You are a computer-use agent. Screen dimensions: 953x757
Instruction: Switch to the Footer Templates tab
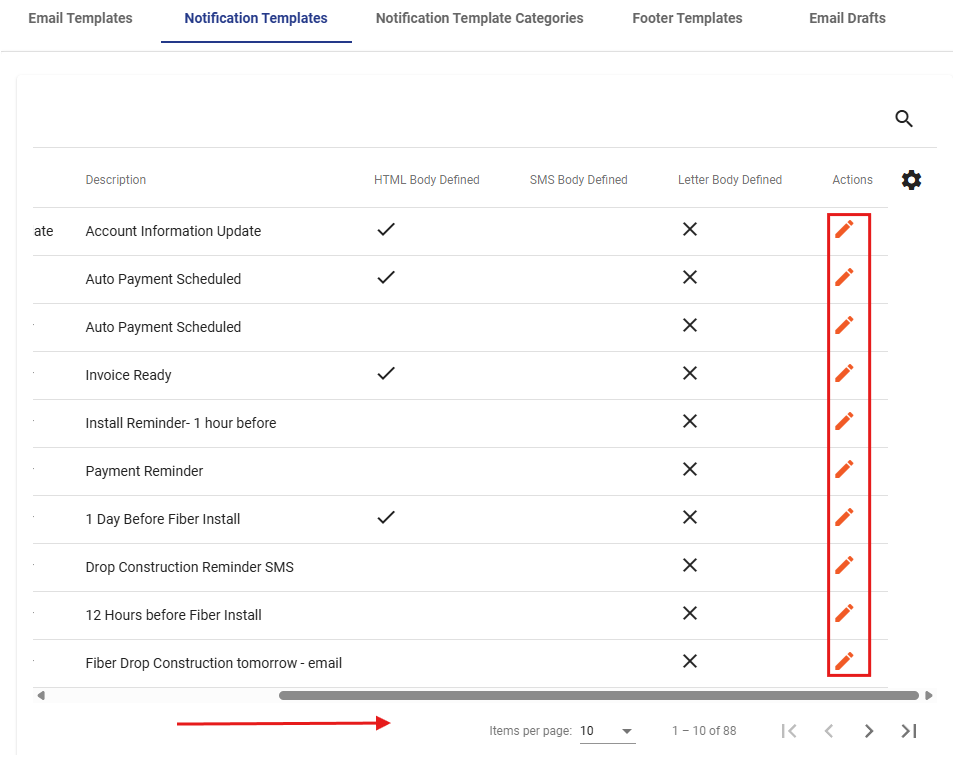pos(687,18)
